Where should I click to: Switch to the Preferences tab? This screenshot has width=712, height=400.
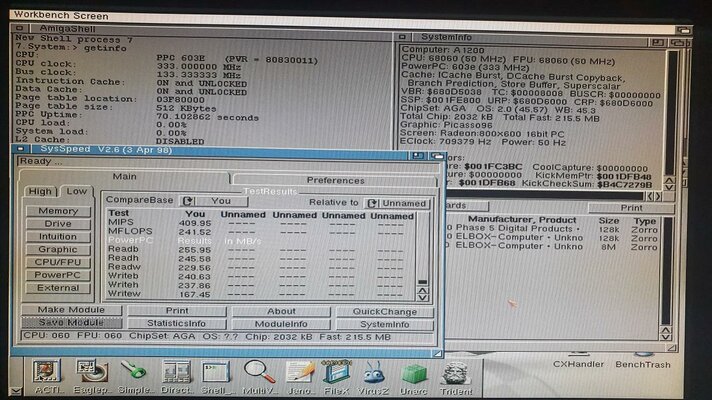[x=335, y=180]
